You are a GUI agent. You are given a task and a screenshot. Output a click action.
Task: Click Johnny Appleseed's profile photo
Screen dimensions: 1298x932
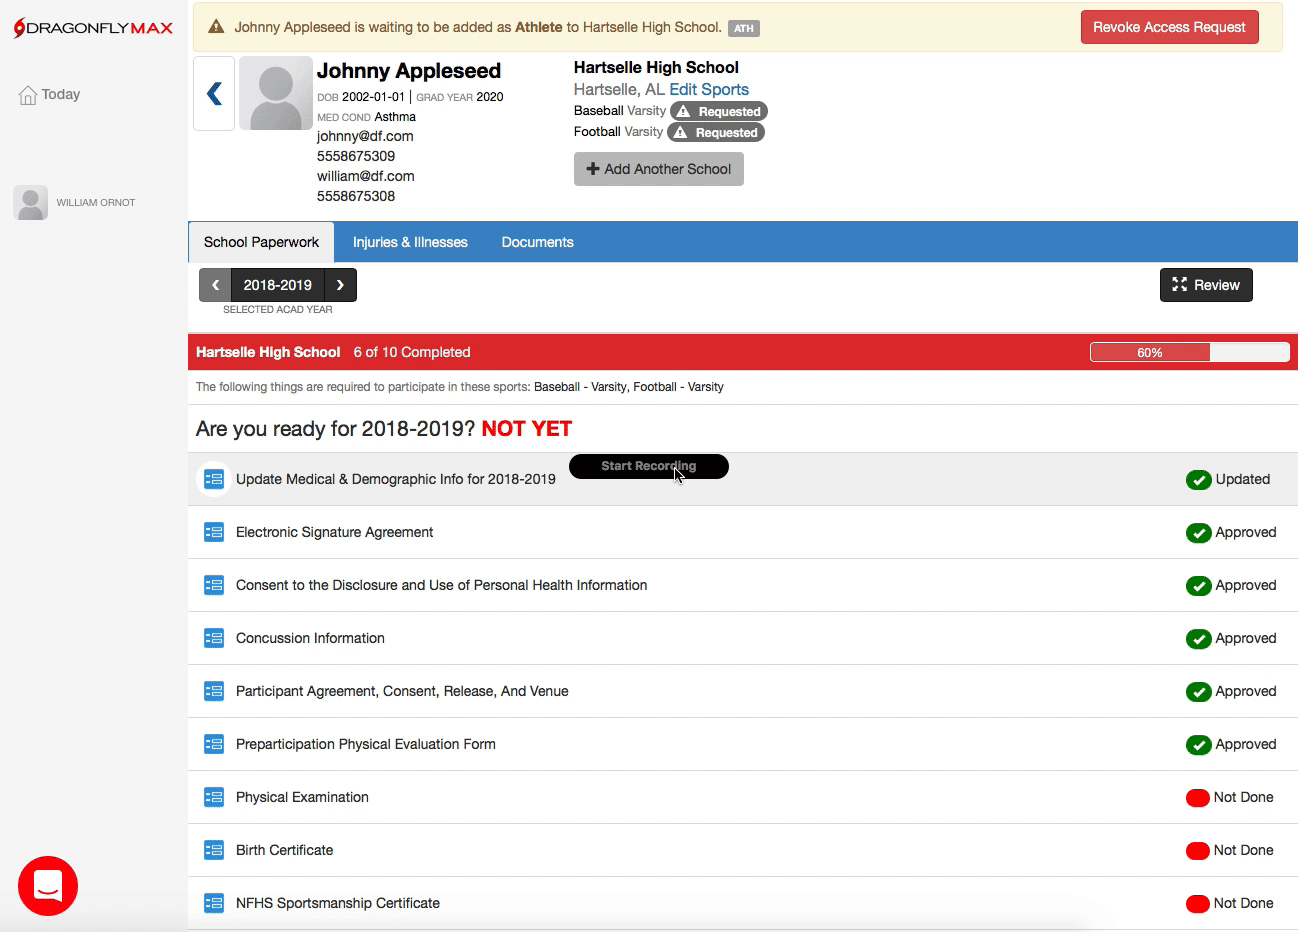pyautogui.click(x=276, y=94)
